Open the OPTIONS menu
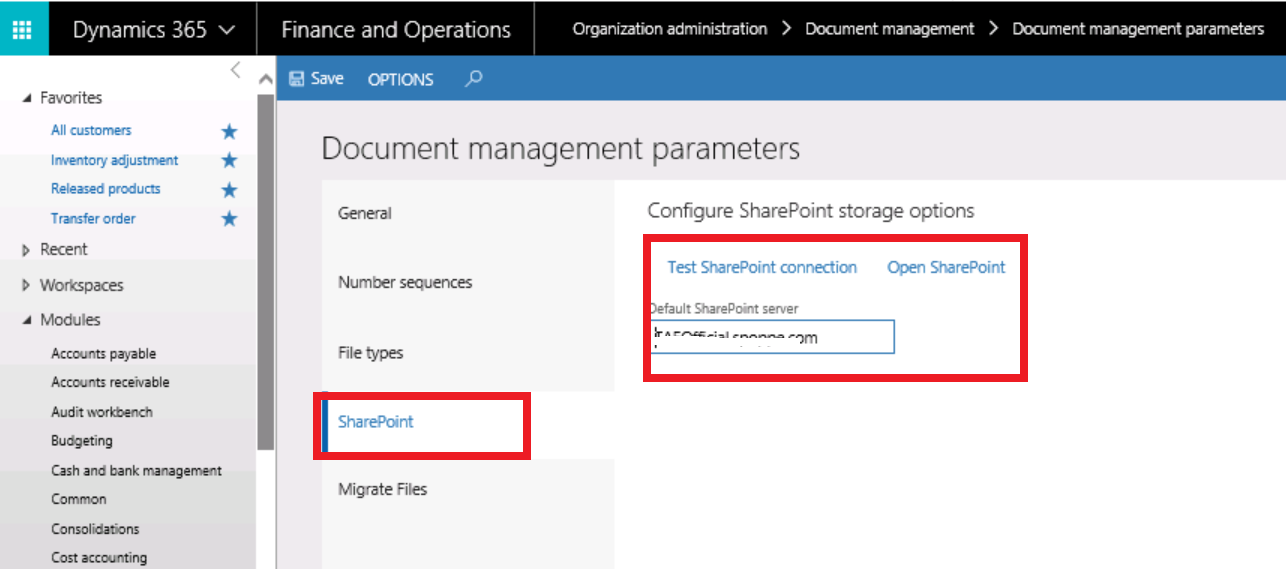 point(400,79)
